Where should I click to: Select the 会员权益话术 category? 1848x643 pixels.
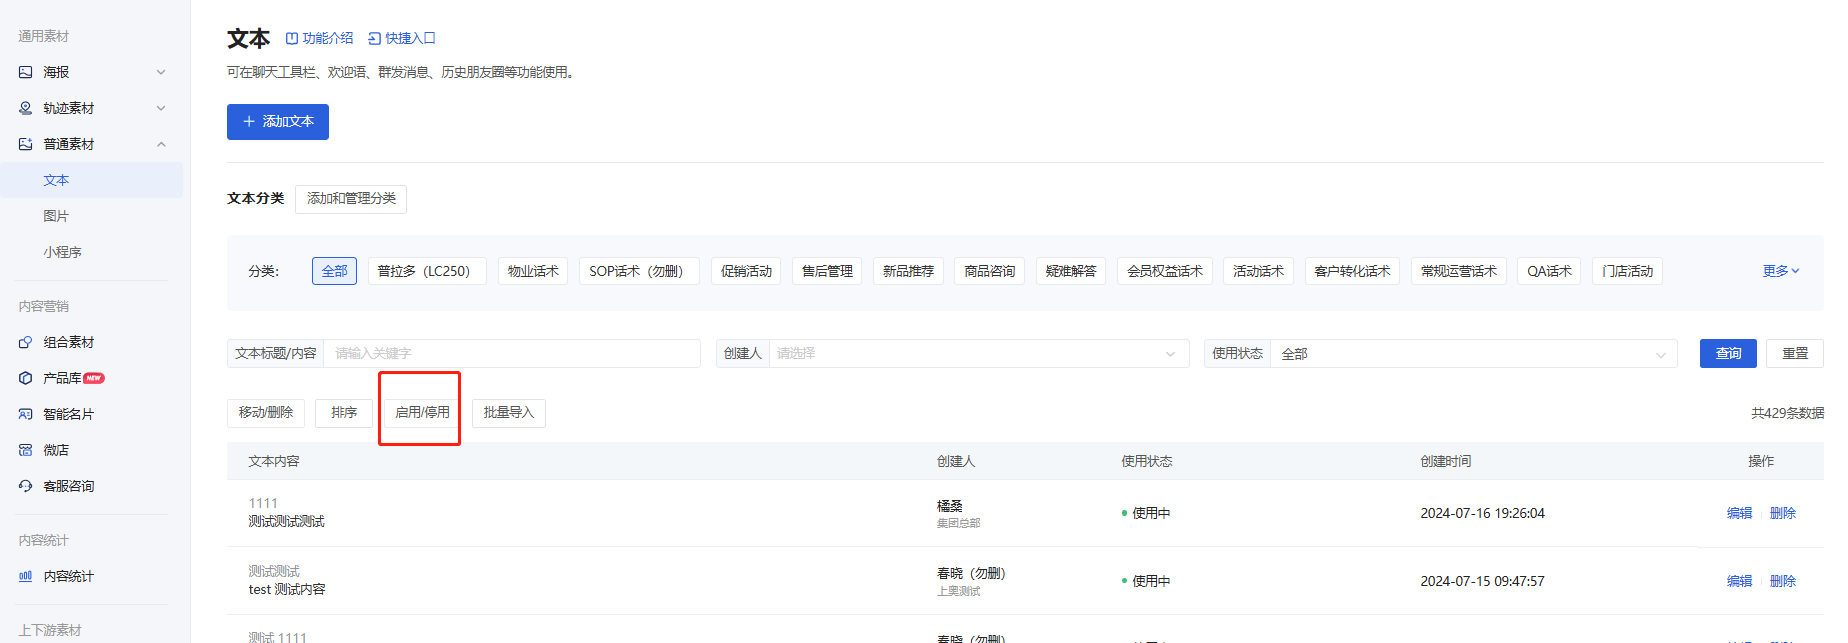(x=1165, y=271)
